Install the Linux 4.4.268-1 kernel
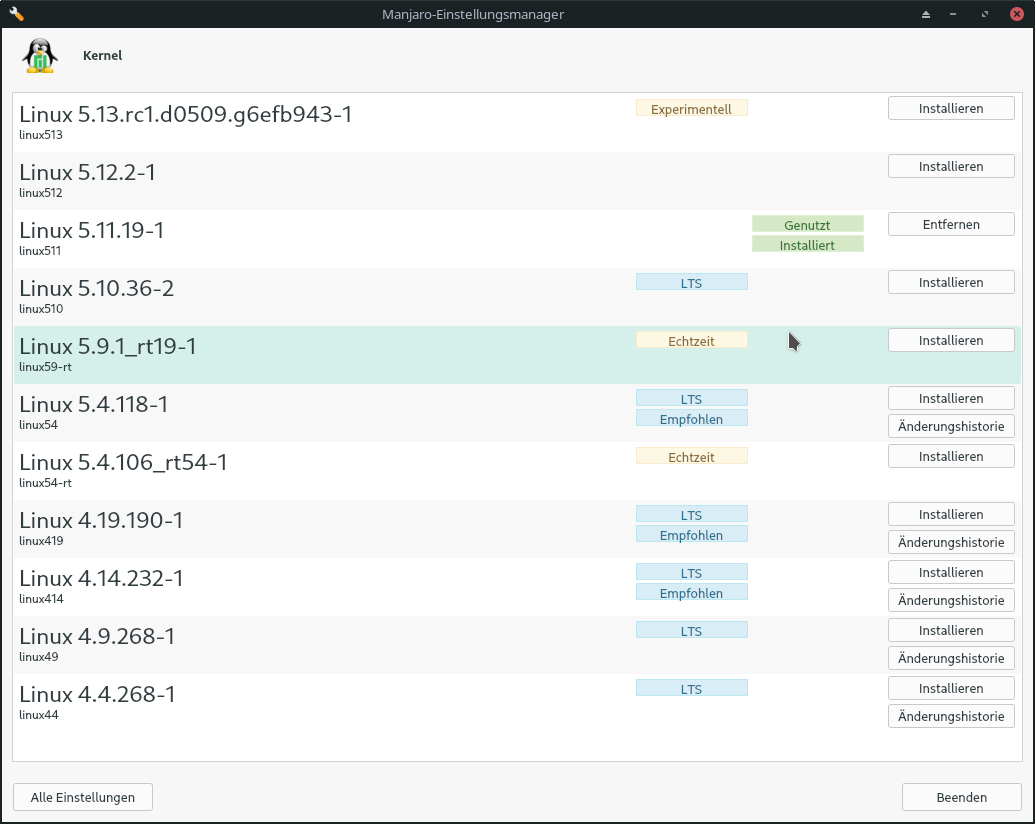 (x=951, y=689)
